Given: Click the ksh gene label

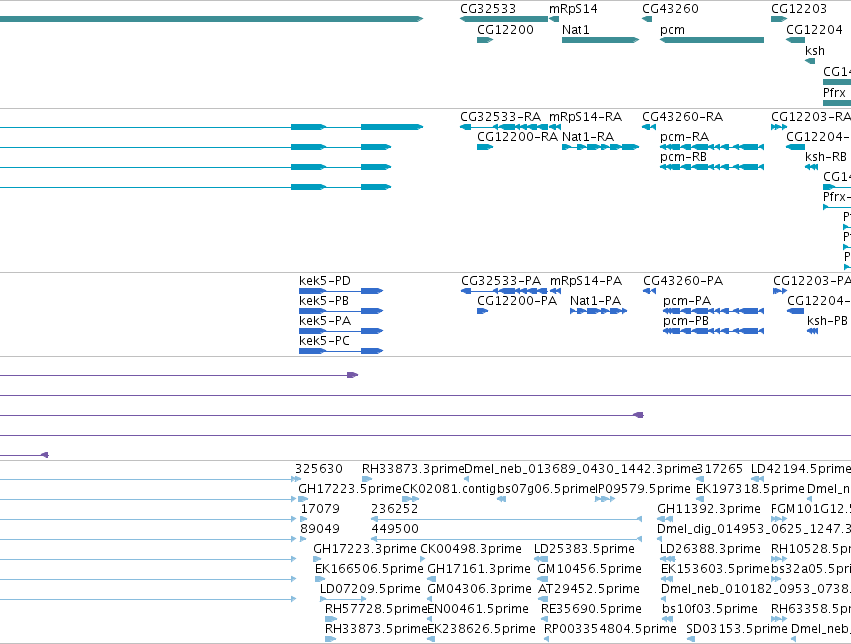Looking at the screenshot, I should [x=815, y=50].
